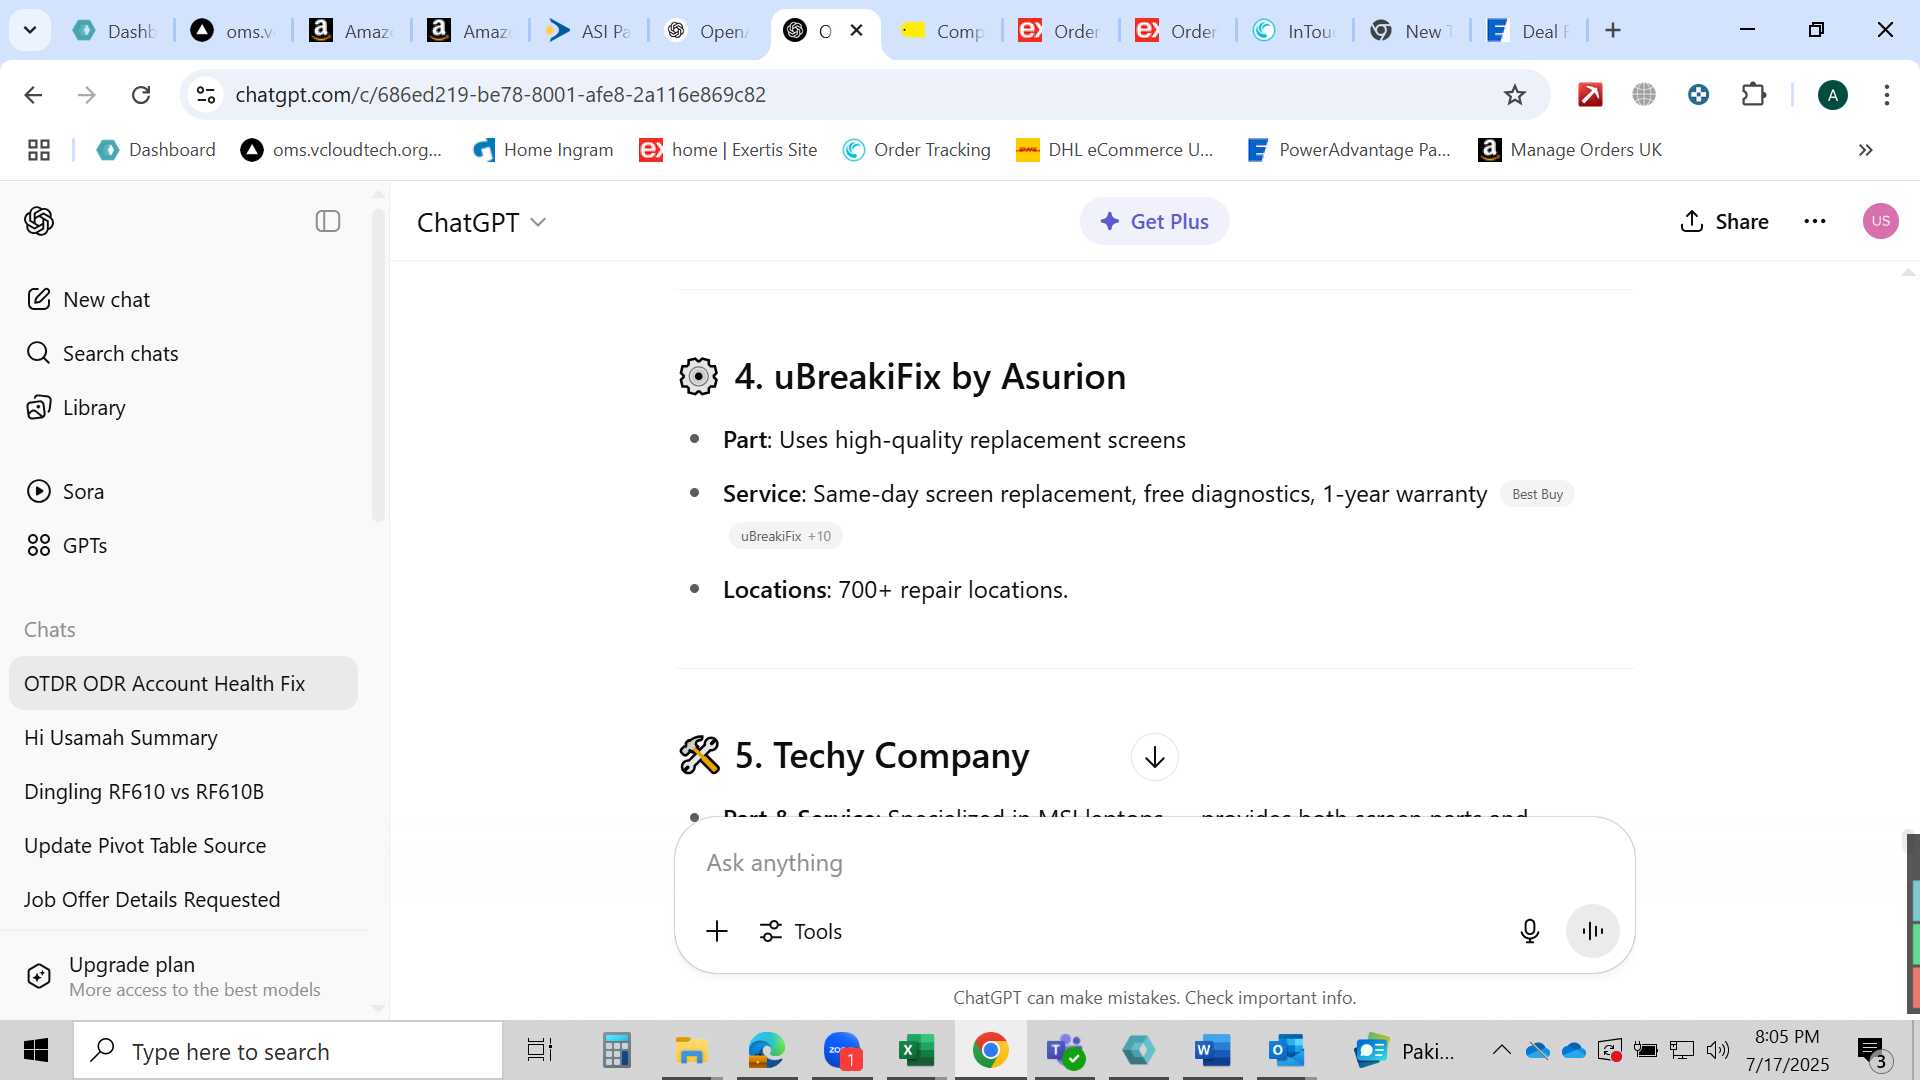Open the Dashboard bookmark

156,150
